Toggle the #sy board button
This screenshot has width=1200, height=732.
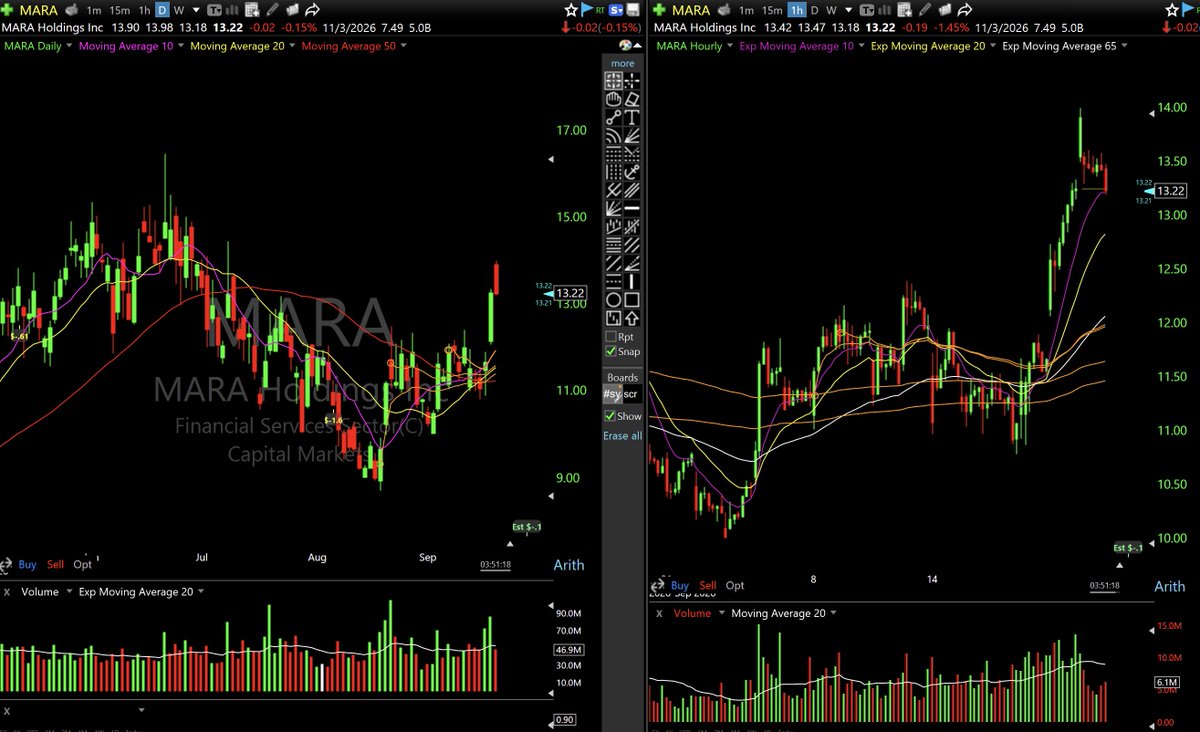point(613,395)
